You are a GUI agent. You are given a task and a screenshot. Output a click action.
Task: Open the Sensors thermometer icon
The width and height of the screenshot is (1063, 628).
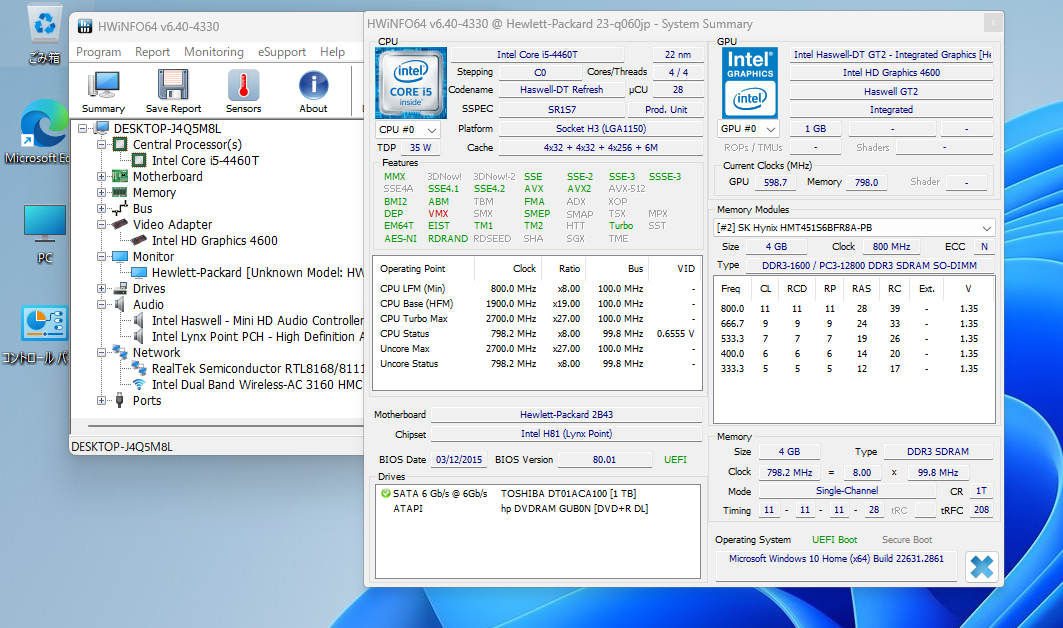pos(243,91)
